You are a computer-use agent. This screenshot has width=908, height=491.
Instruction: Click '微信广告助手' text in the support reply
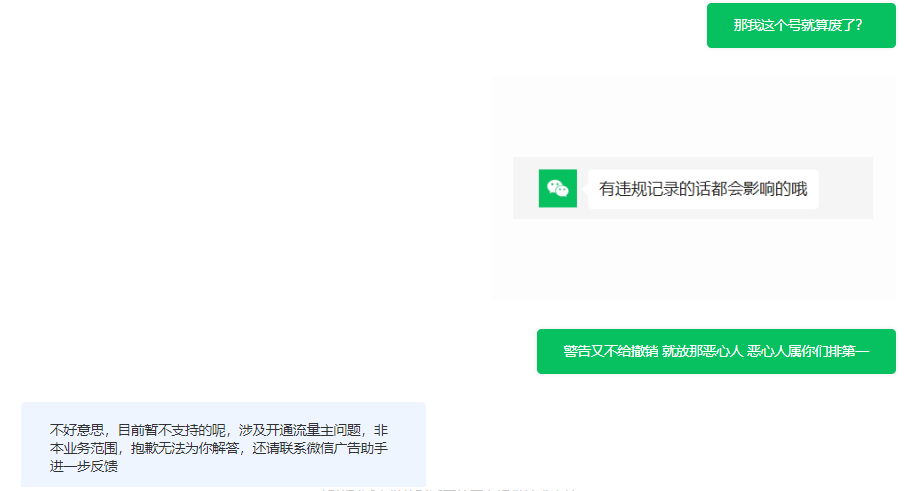point(347,448)
